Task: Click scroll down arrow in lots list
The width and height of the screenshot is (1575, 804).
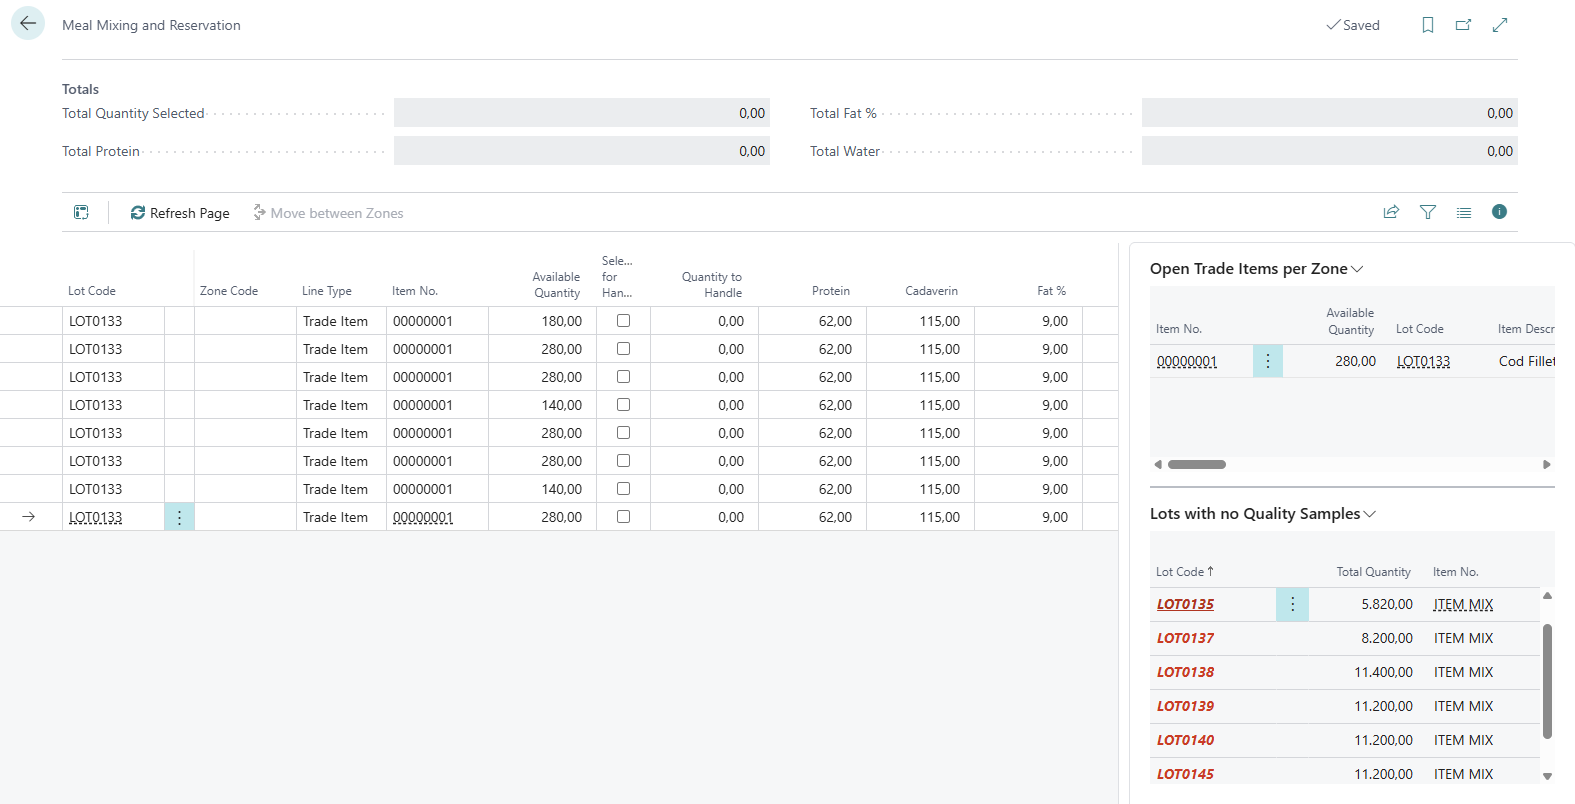Action: (x=1547, y=776)
